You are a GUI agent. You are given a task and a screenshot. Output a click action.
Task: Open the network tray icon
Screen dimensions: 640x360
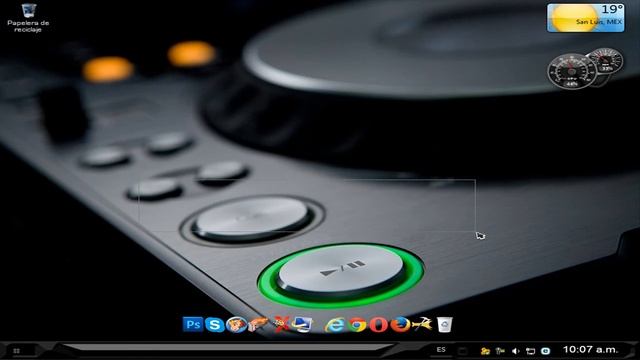pyautogui.click(x=500, y=351)
